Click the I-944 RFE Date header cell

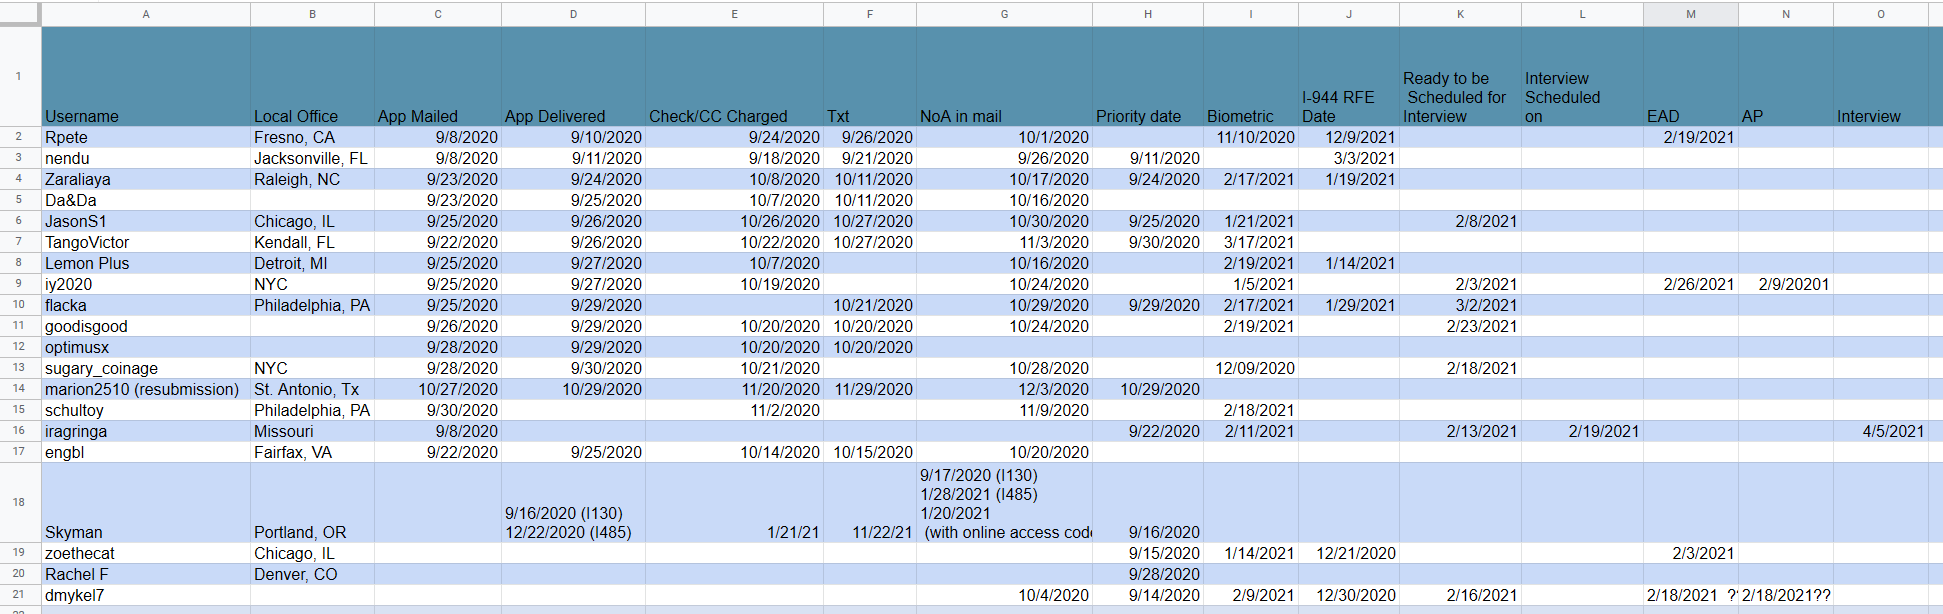1349,77
